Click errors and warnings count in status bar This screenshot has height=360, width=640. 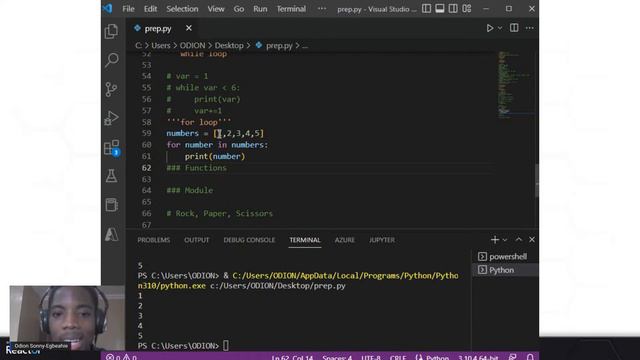click(121, 357)
